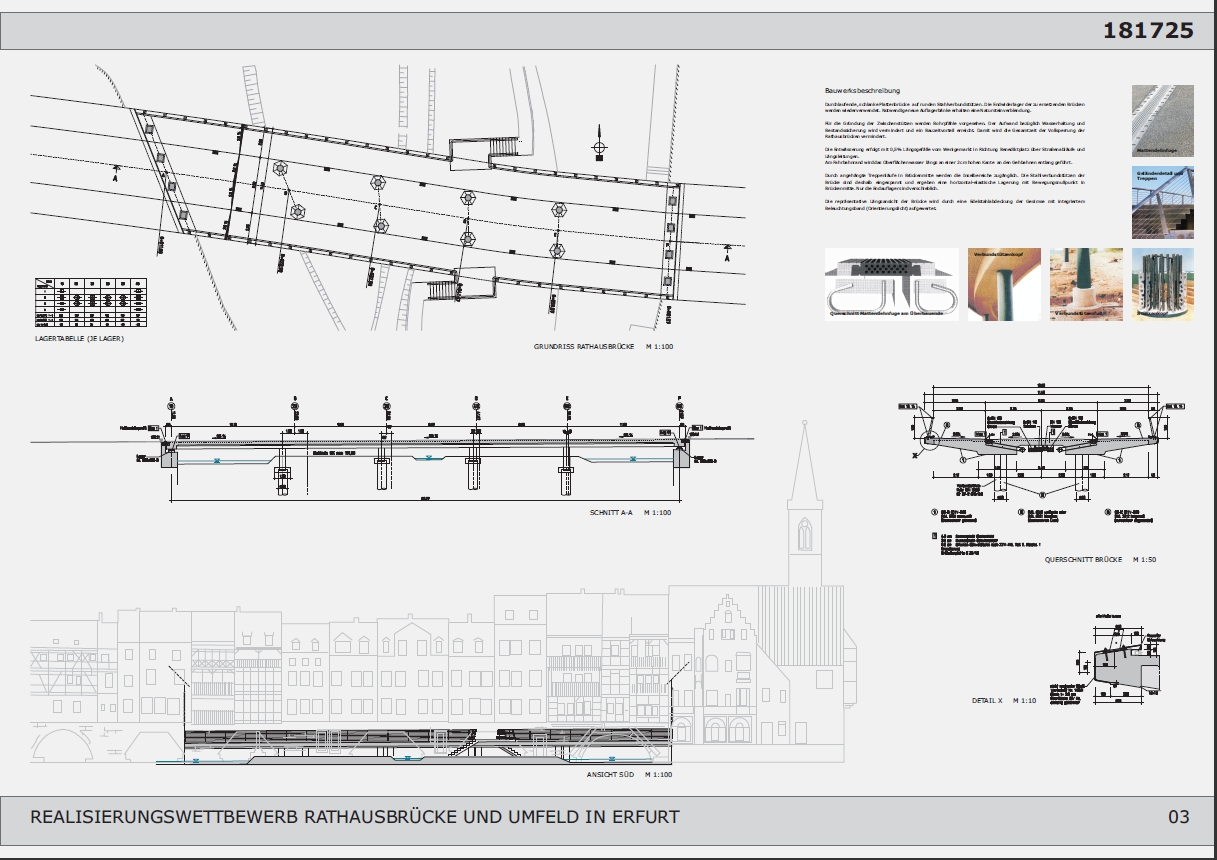Click the footer title 'REALISIERUNGSWETTBEWERB RATHAUSBRÜCKE UND UMFELD IN ERFURT'
The height and width of the screenshot is (860, 1217).
[355, 817]
